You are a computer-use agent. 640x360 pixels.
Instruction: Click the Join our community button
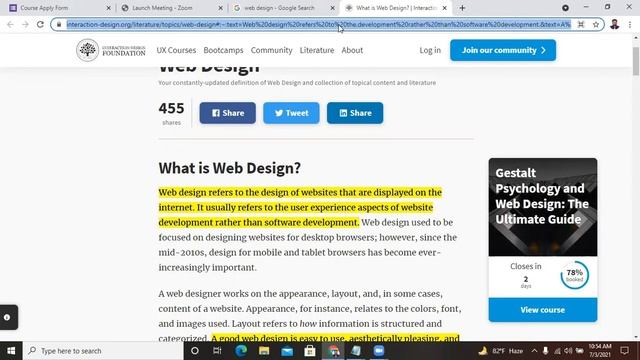(503, 50)
